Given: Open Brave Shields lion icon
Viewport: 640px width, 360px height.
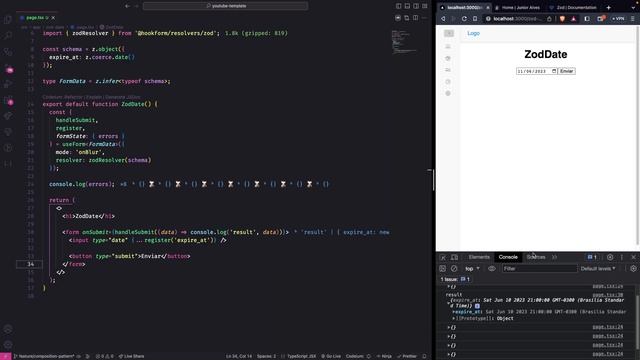Looking at the screenshot, I should click(x=562, y=19).
